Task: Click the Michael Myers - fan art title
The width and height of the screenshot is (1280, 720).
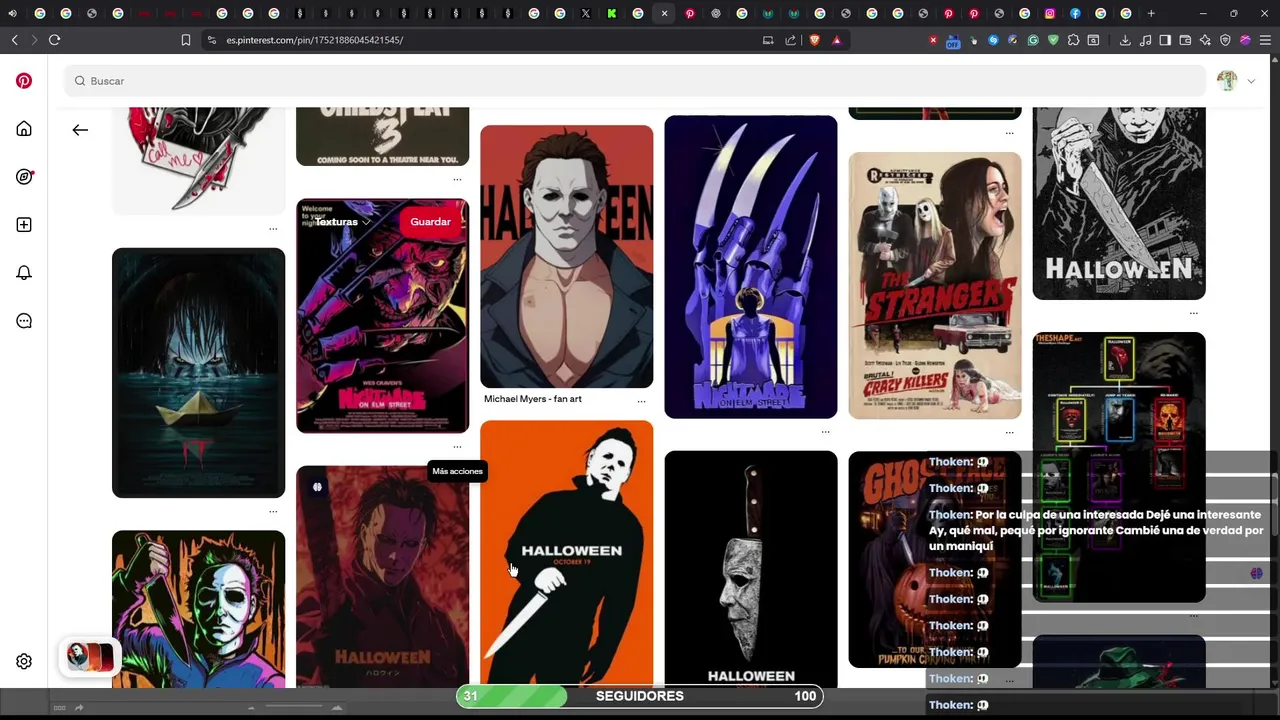Action: click(x=533, y=399)
